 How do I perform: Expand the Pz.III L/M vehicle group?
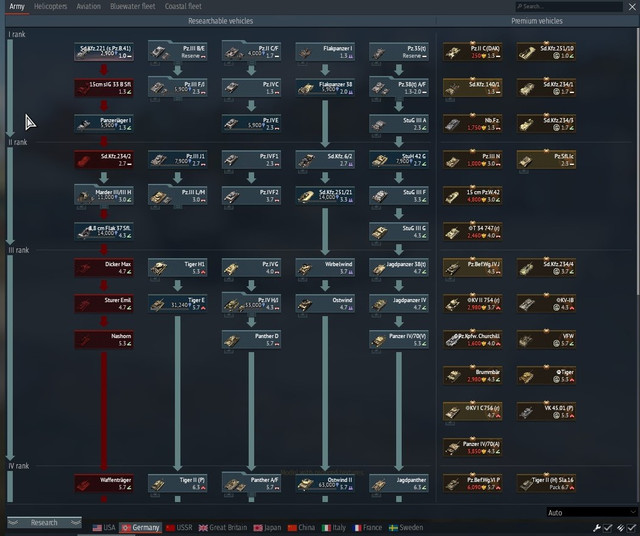178,196
